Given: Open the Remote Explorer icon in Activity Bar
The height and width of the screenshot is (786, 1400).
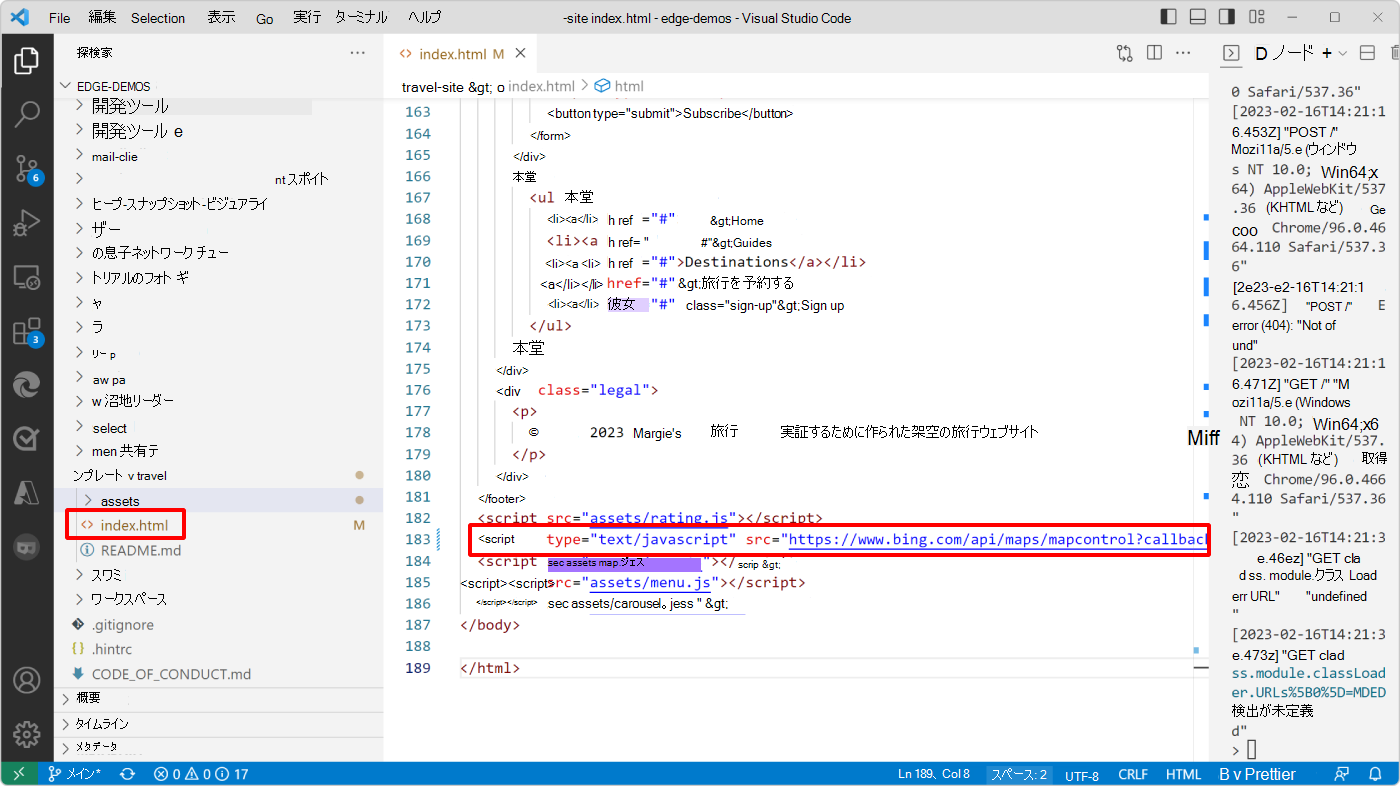Looking at the screenshot, I should 27,277.
